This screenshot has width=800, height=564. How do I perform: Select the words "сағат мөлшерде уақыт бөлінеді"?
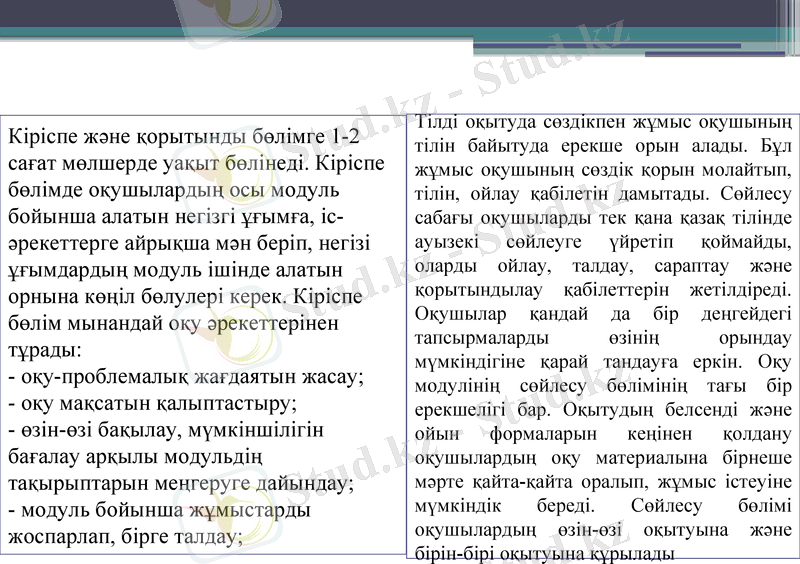159,164
